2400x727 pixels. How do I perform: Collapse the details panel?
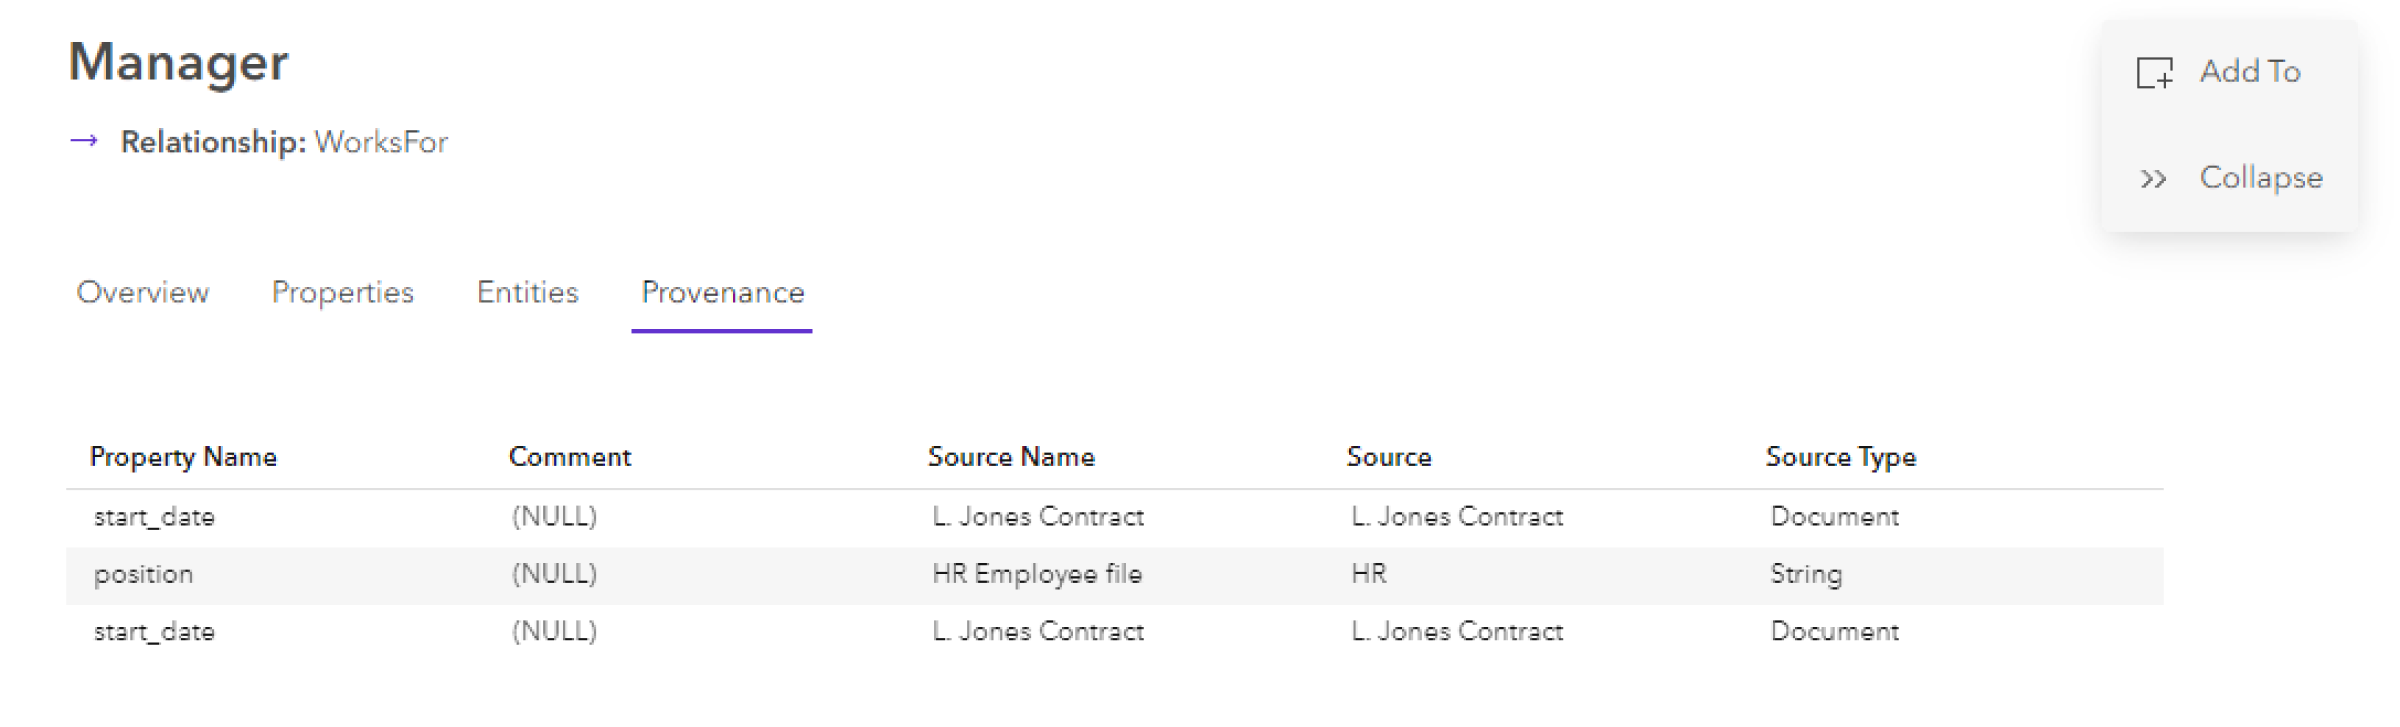coord(2260,178)
